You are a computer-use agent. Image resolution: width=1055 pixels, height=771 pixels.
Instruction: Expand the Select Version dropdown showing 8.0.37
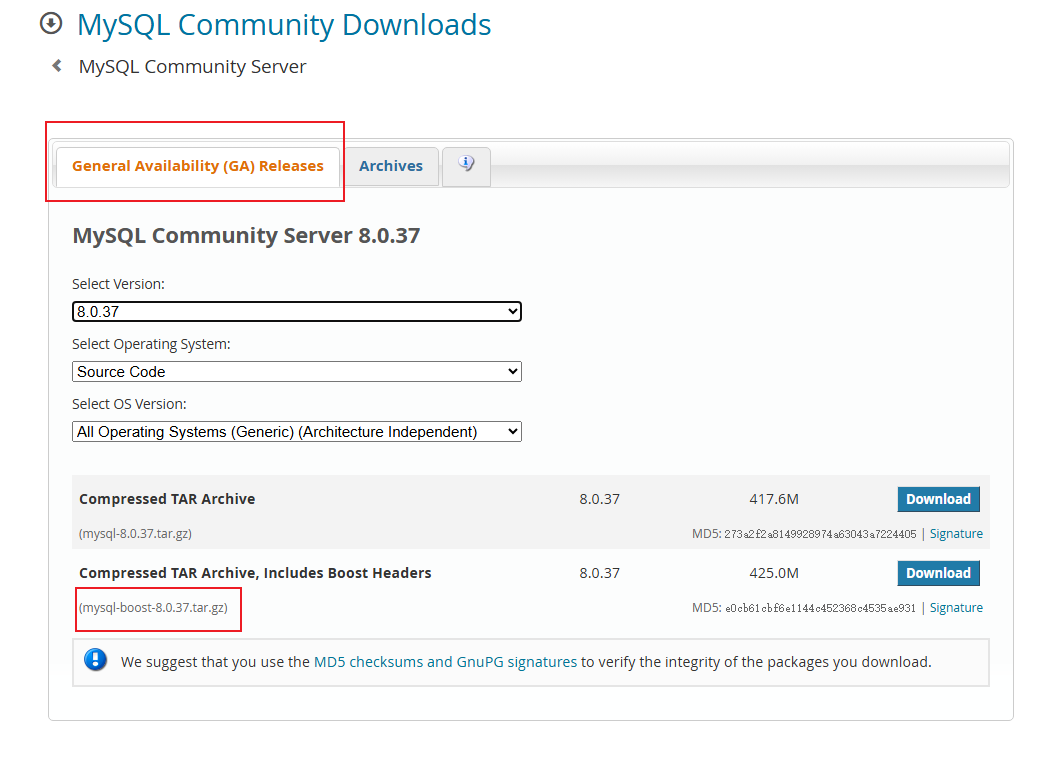tap(297, 312)
